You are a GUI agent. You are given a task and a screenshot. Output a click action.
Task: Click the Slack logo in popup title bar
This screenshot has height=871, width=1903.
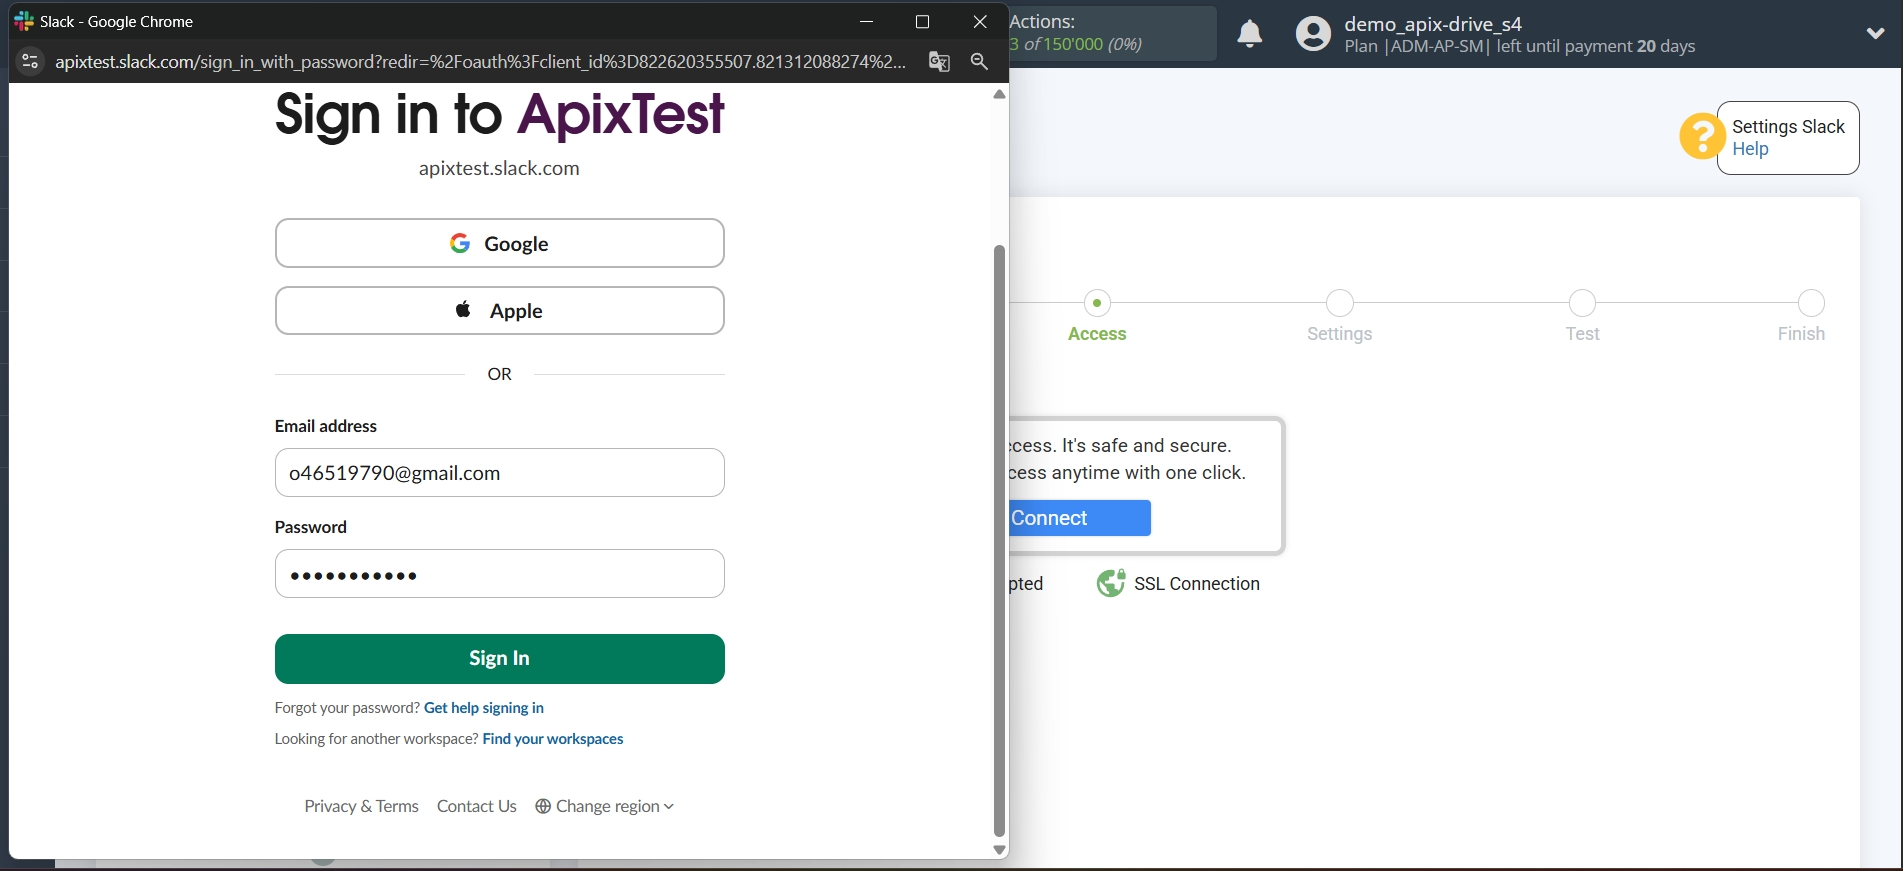pos(24,21)
